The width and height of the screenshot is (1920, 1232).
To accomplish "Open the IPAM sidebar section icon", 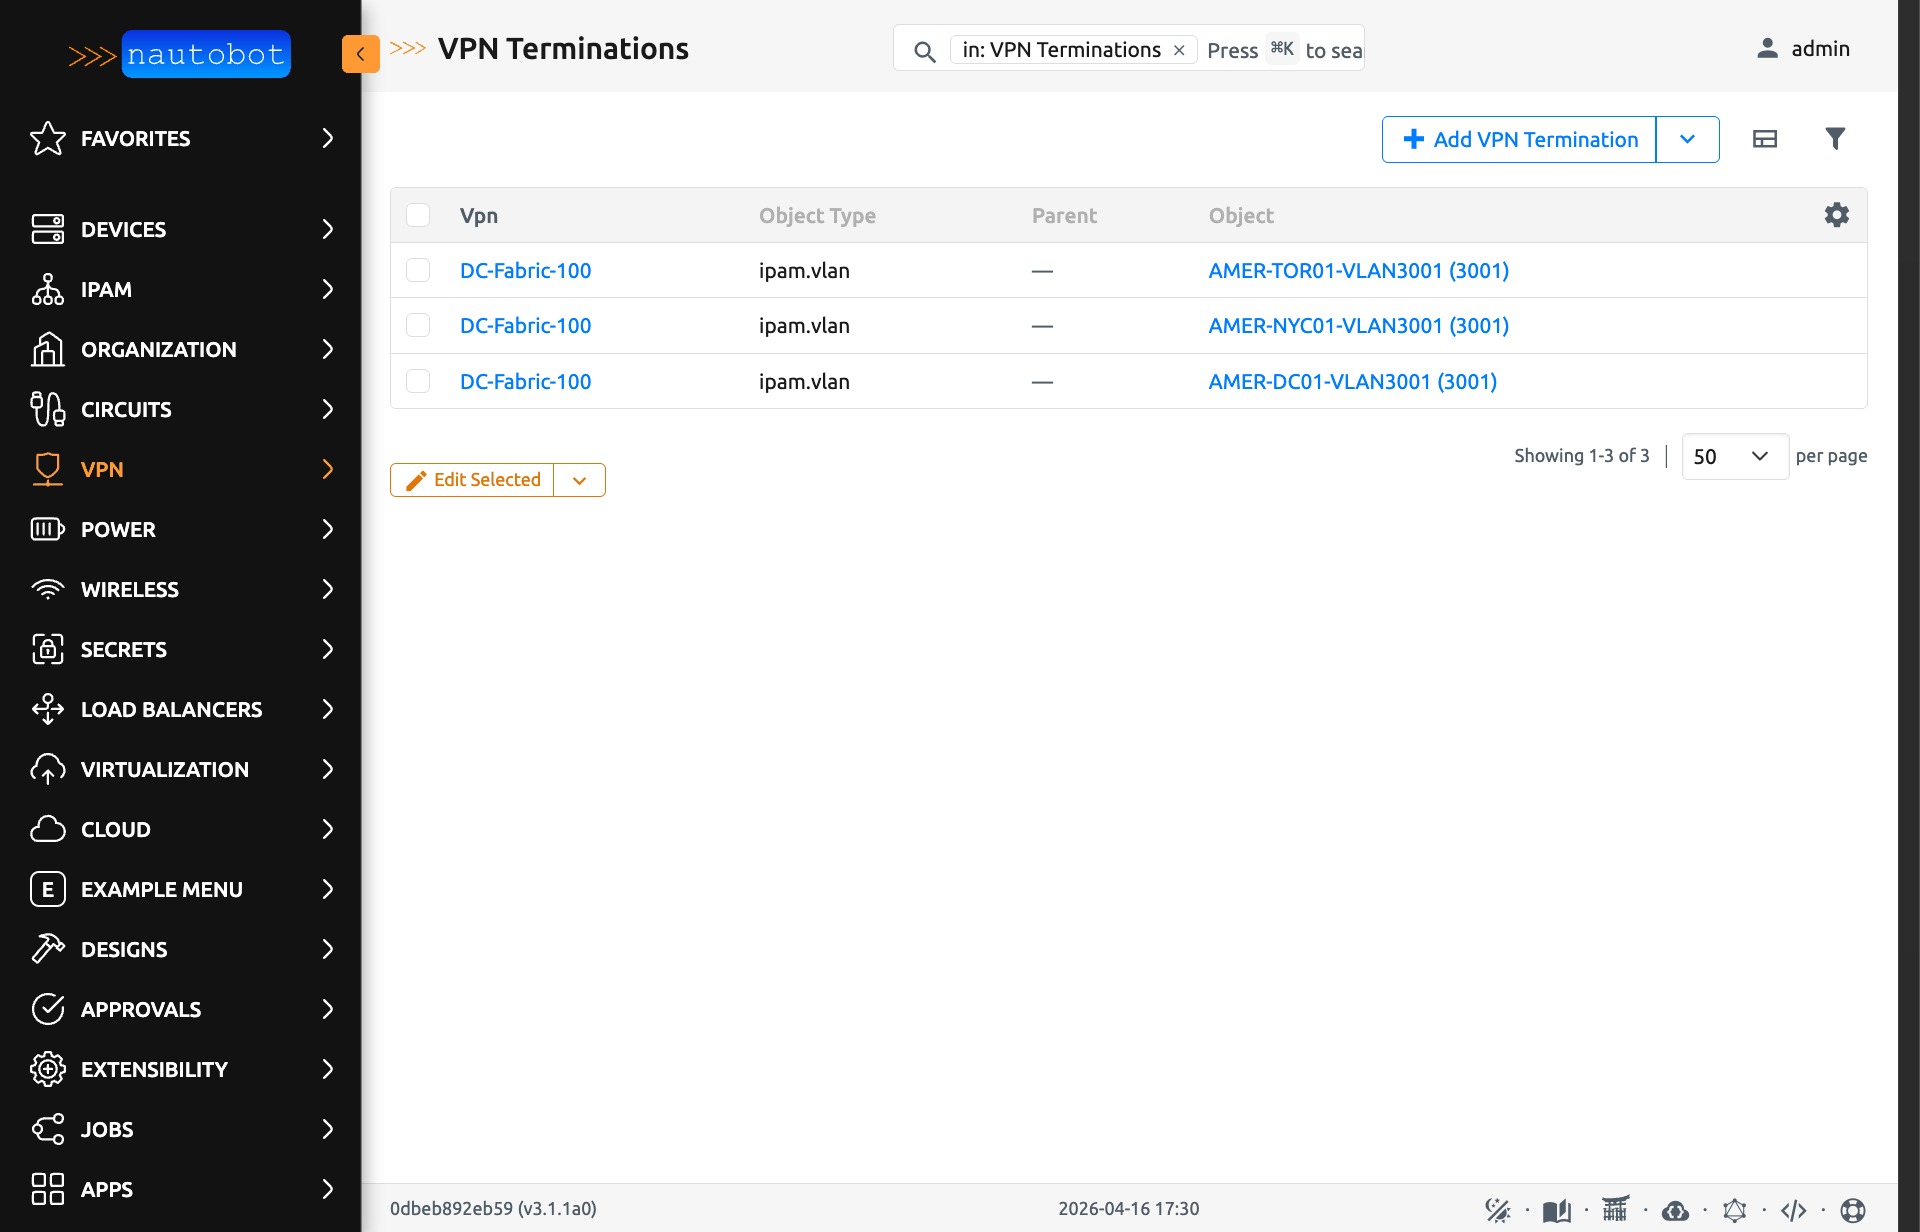I will pos(47,289).
